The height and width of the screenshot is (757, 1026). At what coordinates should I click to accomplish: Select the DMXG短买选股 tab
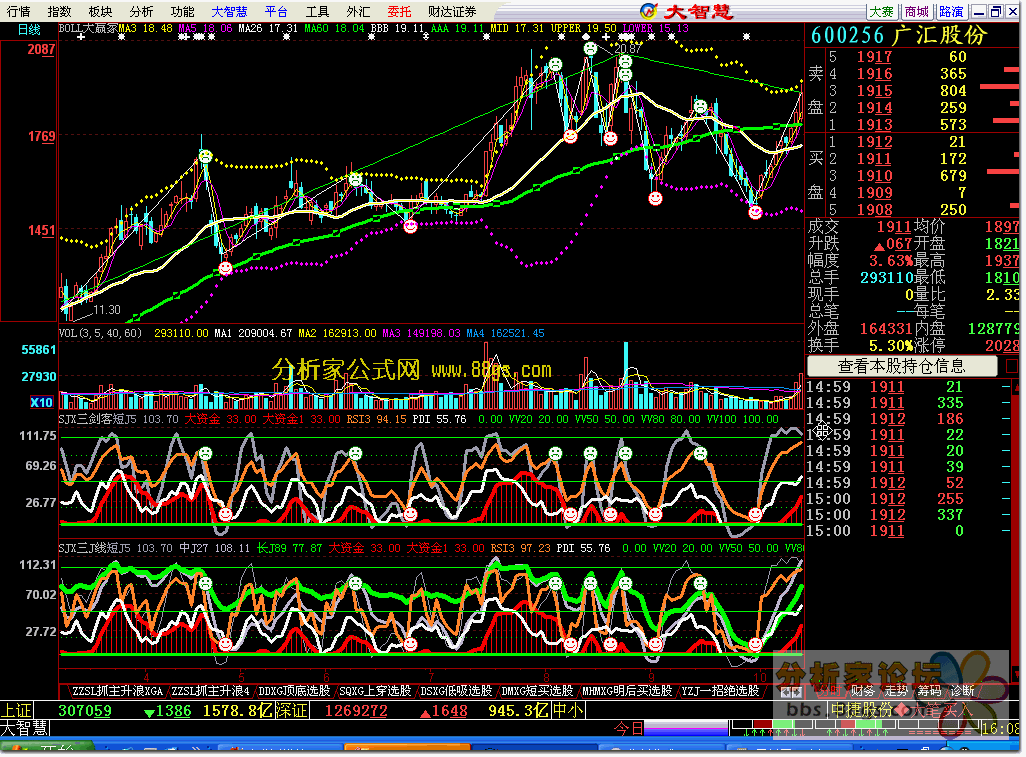coord(537,690)
